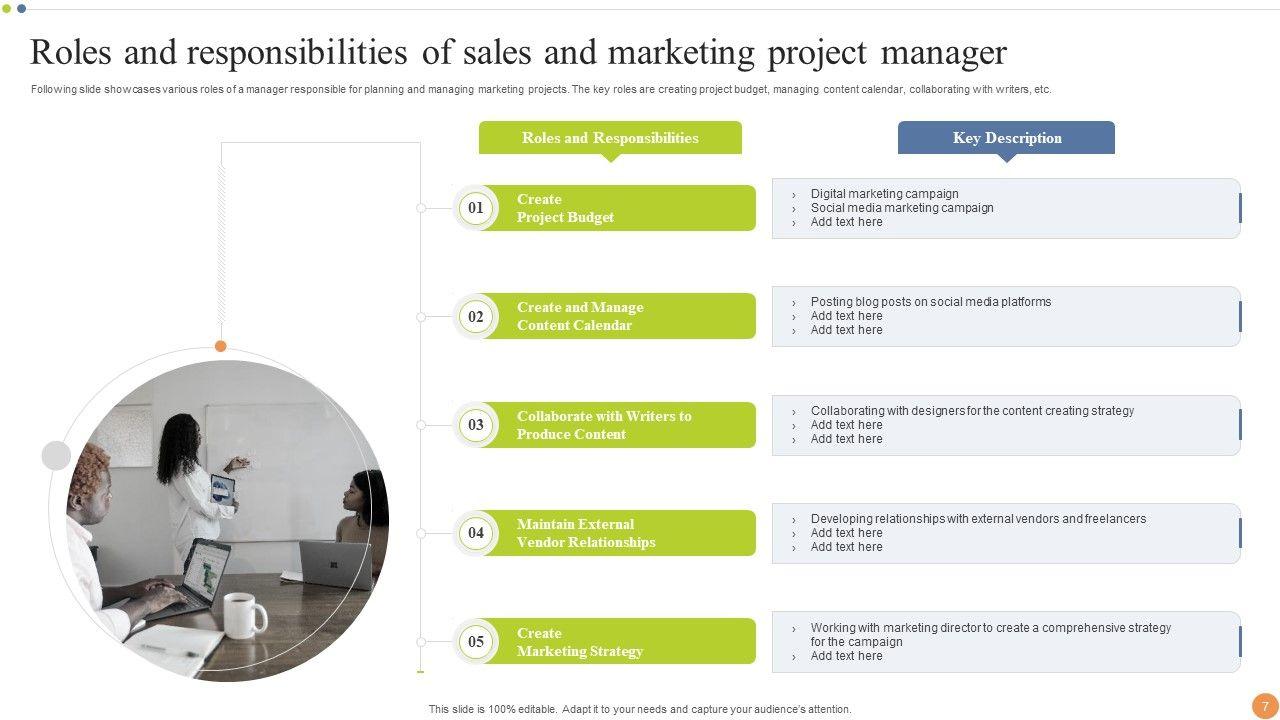Click the 02 number circle icon
This screenshot has width=1280, height=720.
476,317
